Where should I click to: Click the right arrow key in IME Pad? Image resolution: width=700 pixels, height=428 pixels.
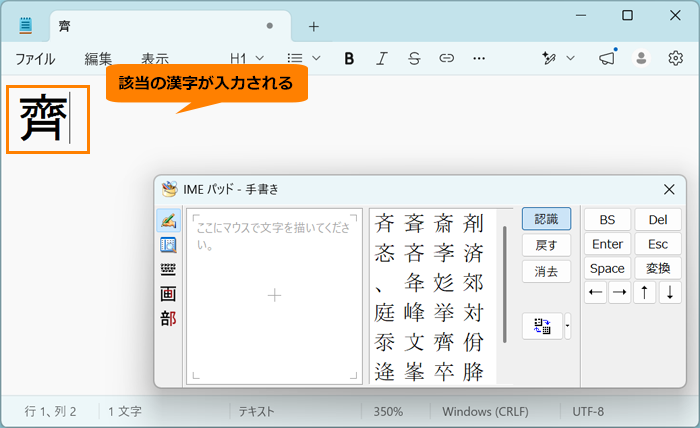[620, 293]
